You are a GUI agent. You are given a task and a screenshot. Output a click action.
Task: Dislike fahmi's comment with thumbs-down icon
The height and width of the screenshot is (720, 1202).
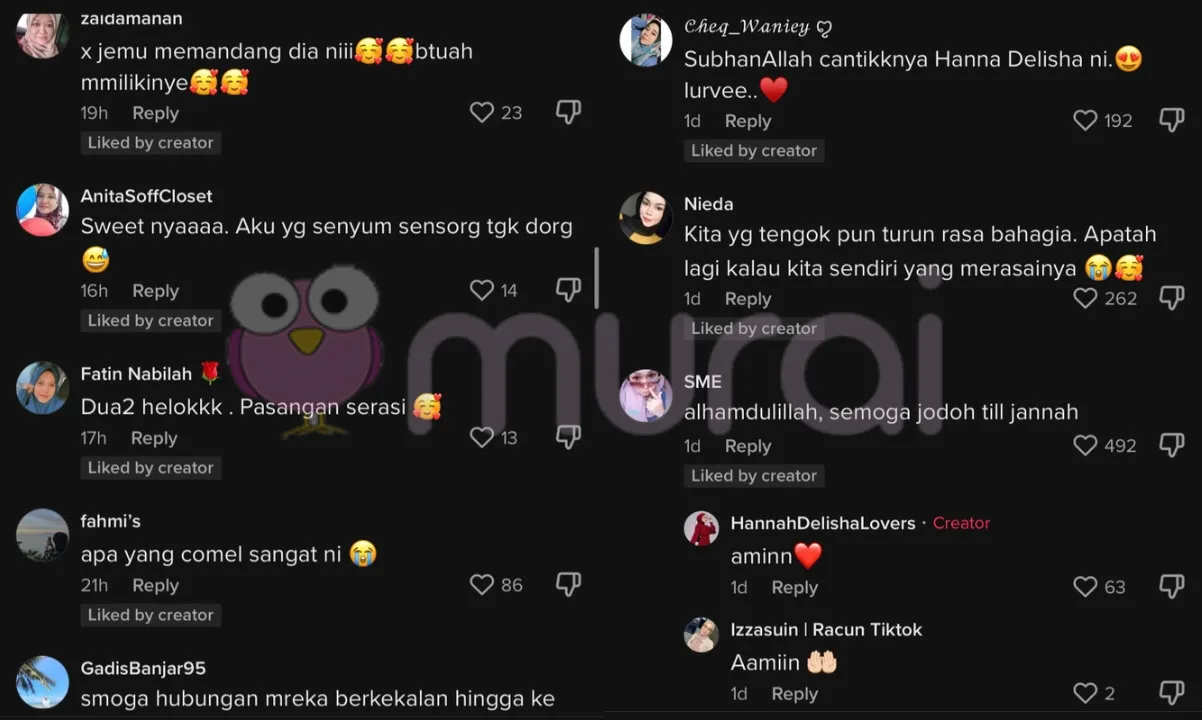[x=568, y=584]
